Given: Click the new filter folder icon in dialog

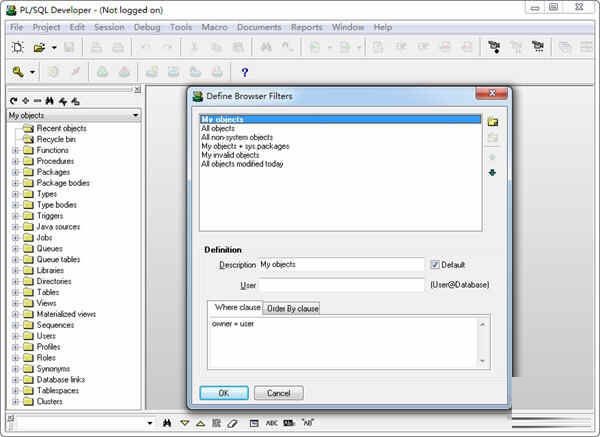Looking at the screenshot, I should click(492, 121).
